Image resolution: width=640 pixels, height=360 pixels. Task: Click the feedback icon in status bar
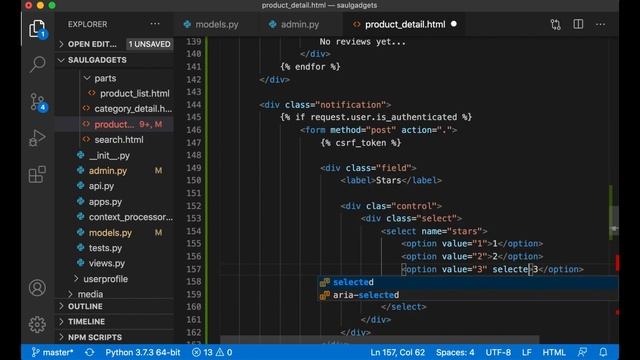582,352
